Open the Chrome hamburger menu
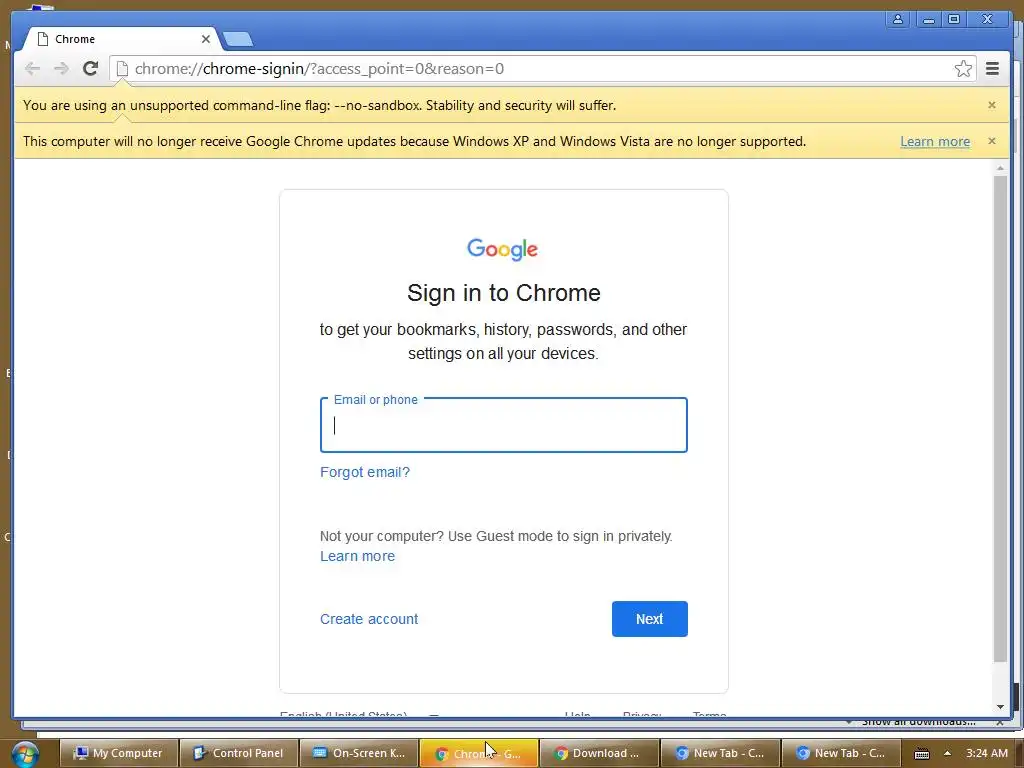1024x768 pixels. tap(992, 69)
